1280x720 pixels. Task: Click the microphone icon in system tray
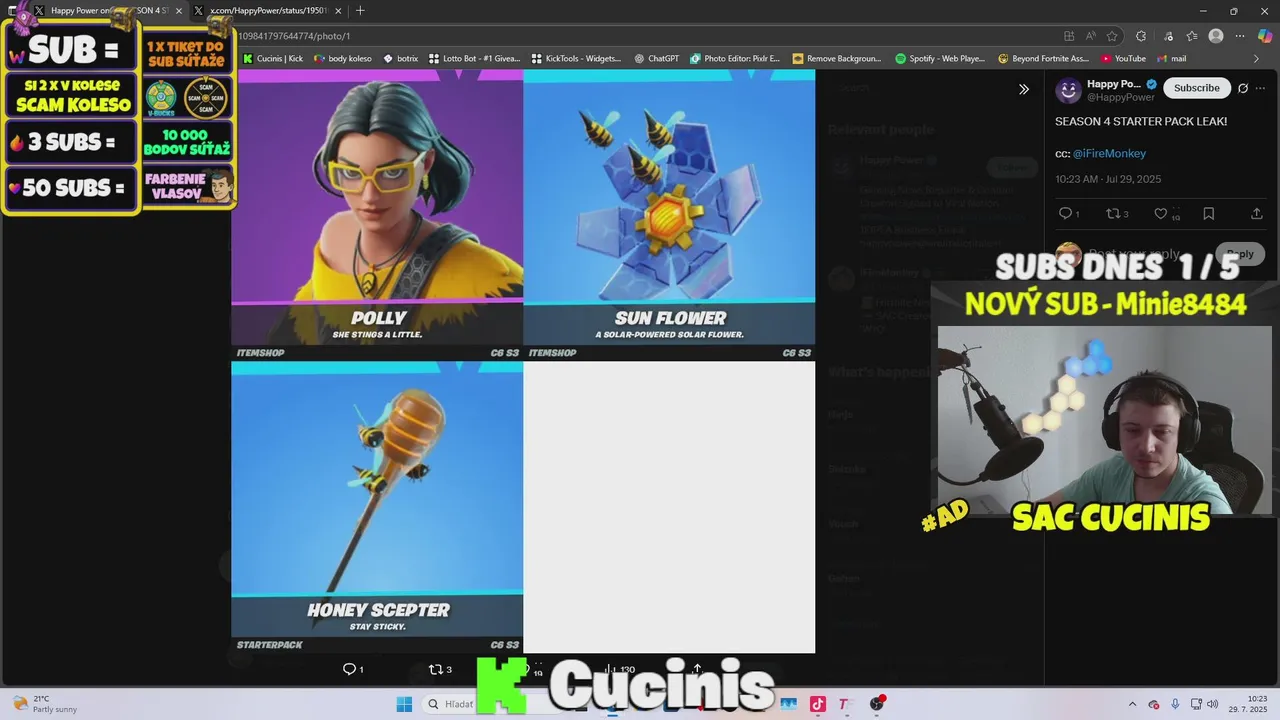tap(1175, 704)
